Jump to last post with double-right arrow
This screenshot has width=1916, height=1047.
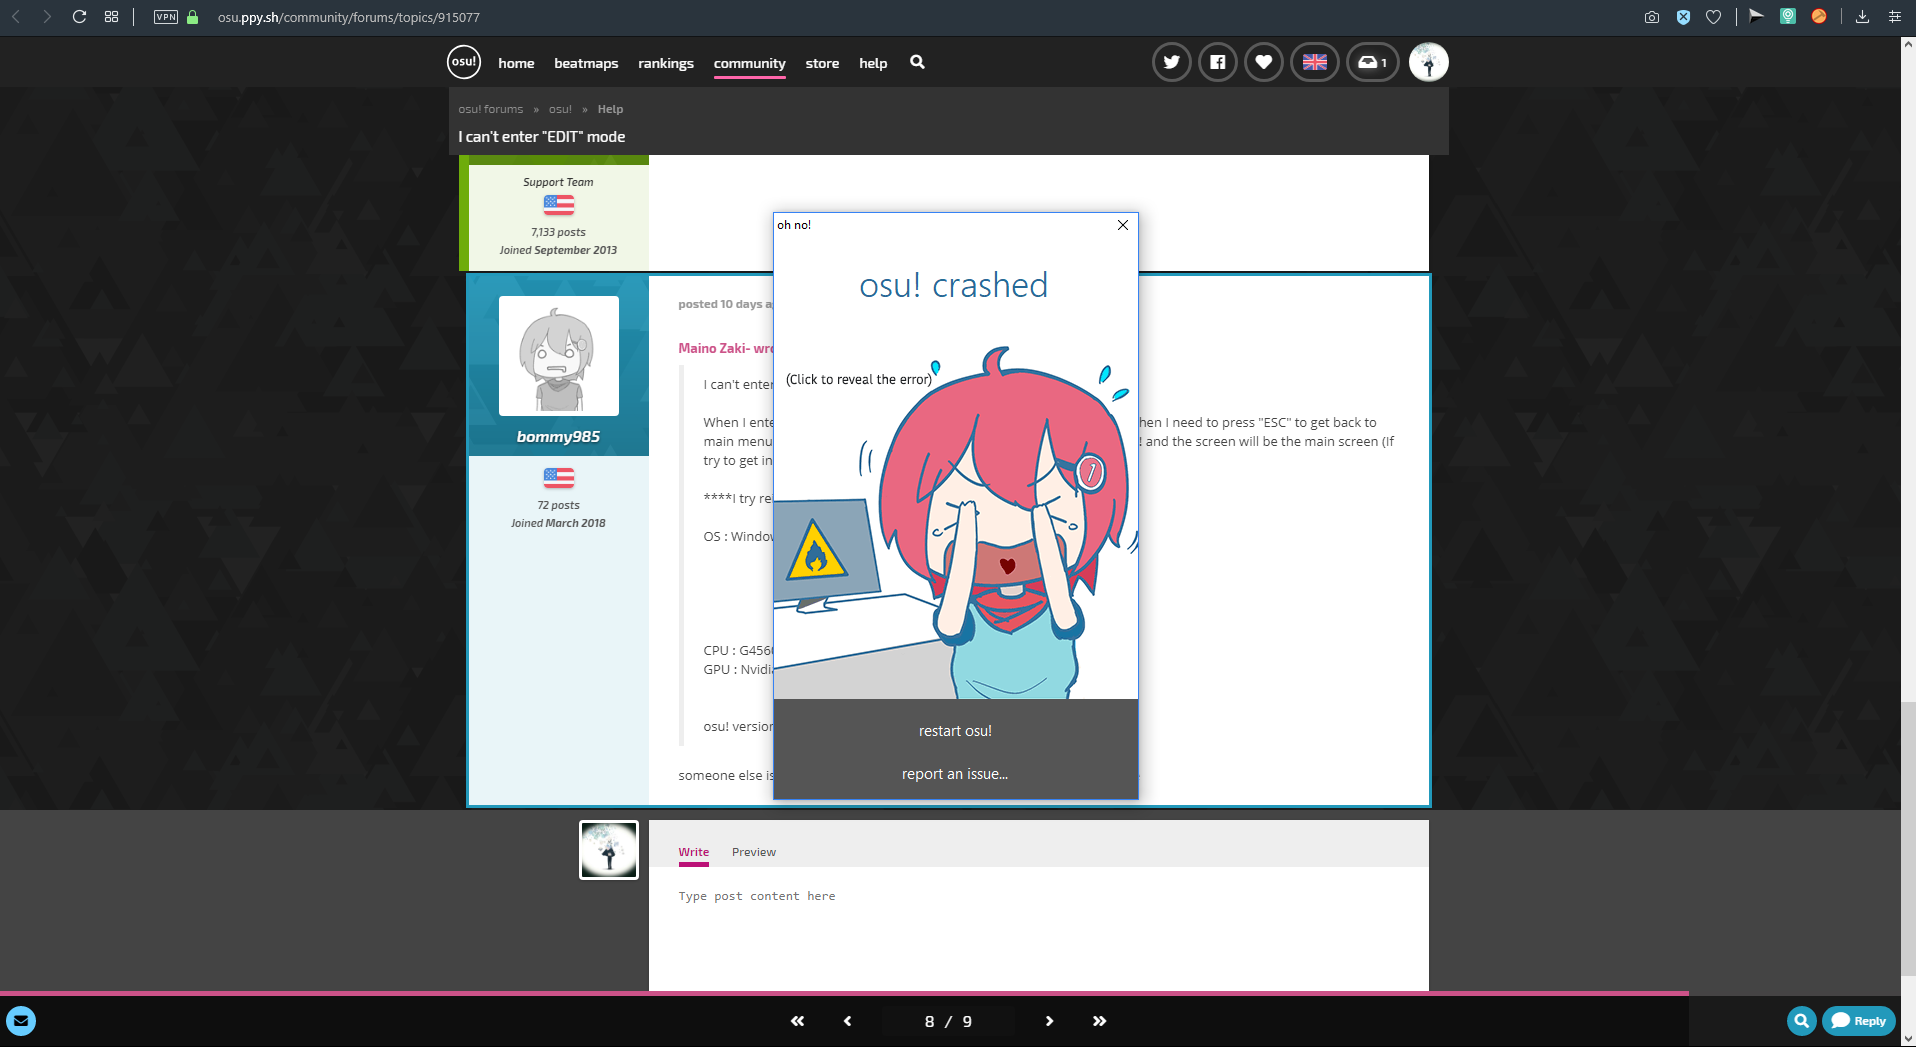coord(1100,1021)
